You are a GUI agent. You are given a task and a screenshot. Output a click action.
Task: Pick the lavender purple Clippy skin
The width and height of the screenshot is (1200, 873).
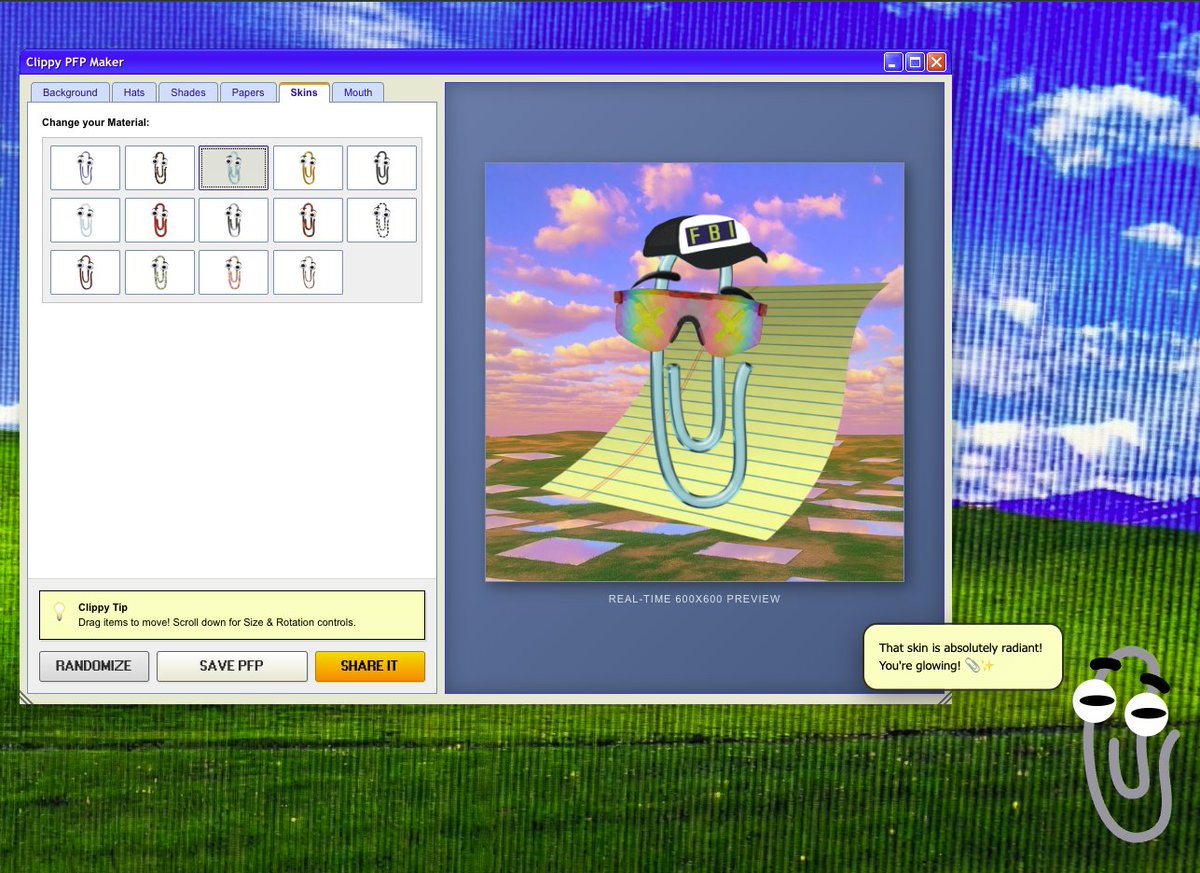pos(85,168)
